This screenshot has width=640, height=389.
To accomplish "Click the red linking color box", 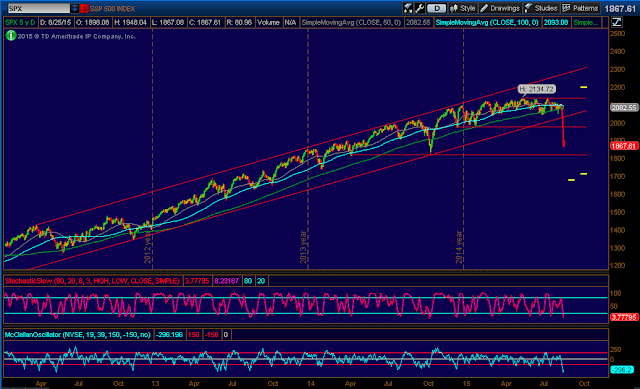I will pos(84,8).
